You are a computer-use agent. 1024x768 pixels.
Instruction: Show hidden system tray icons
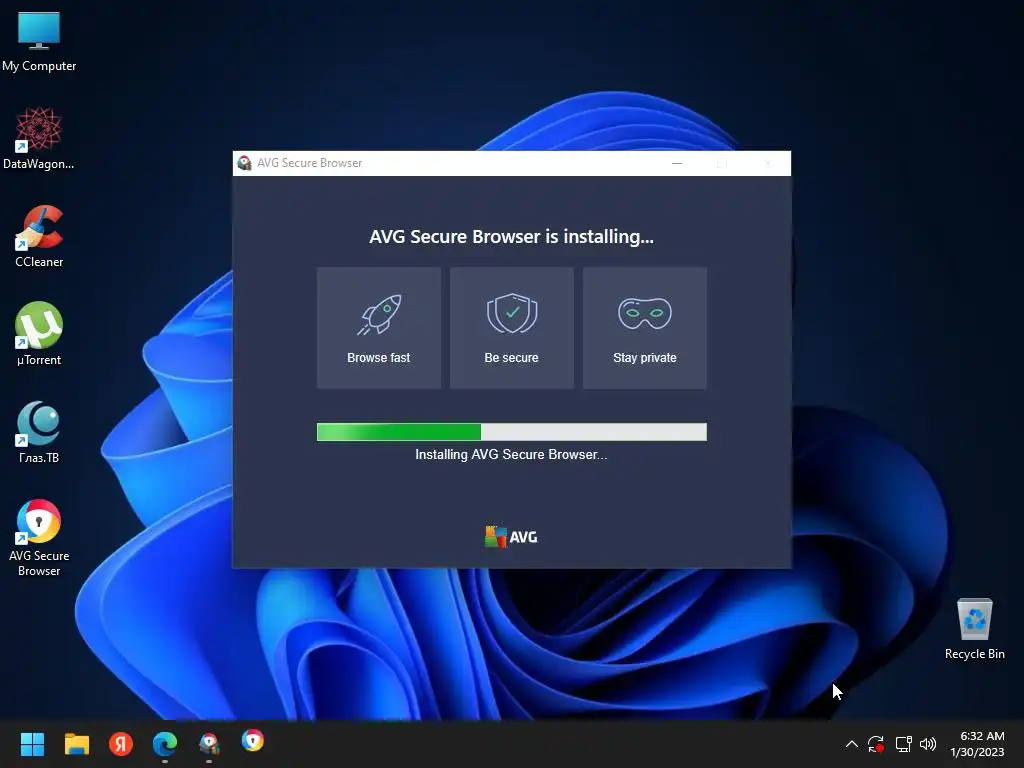[852, 744]
